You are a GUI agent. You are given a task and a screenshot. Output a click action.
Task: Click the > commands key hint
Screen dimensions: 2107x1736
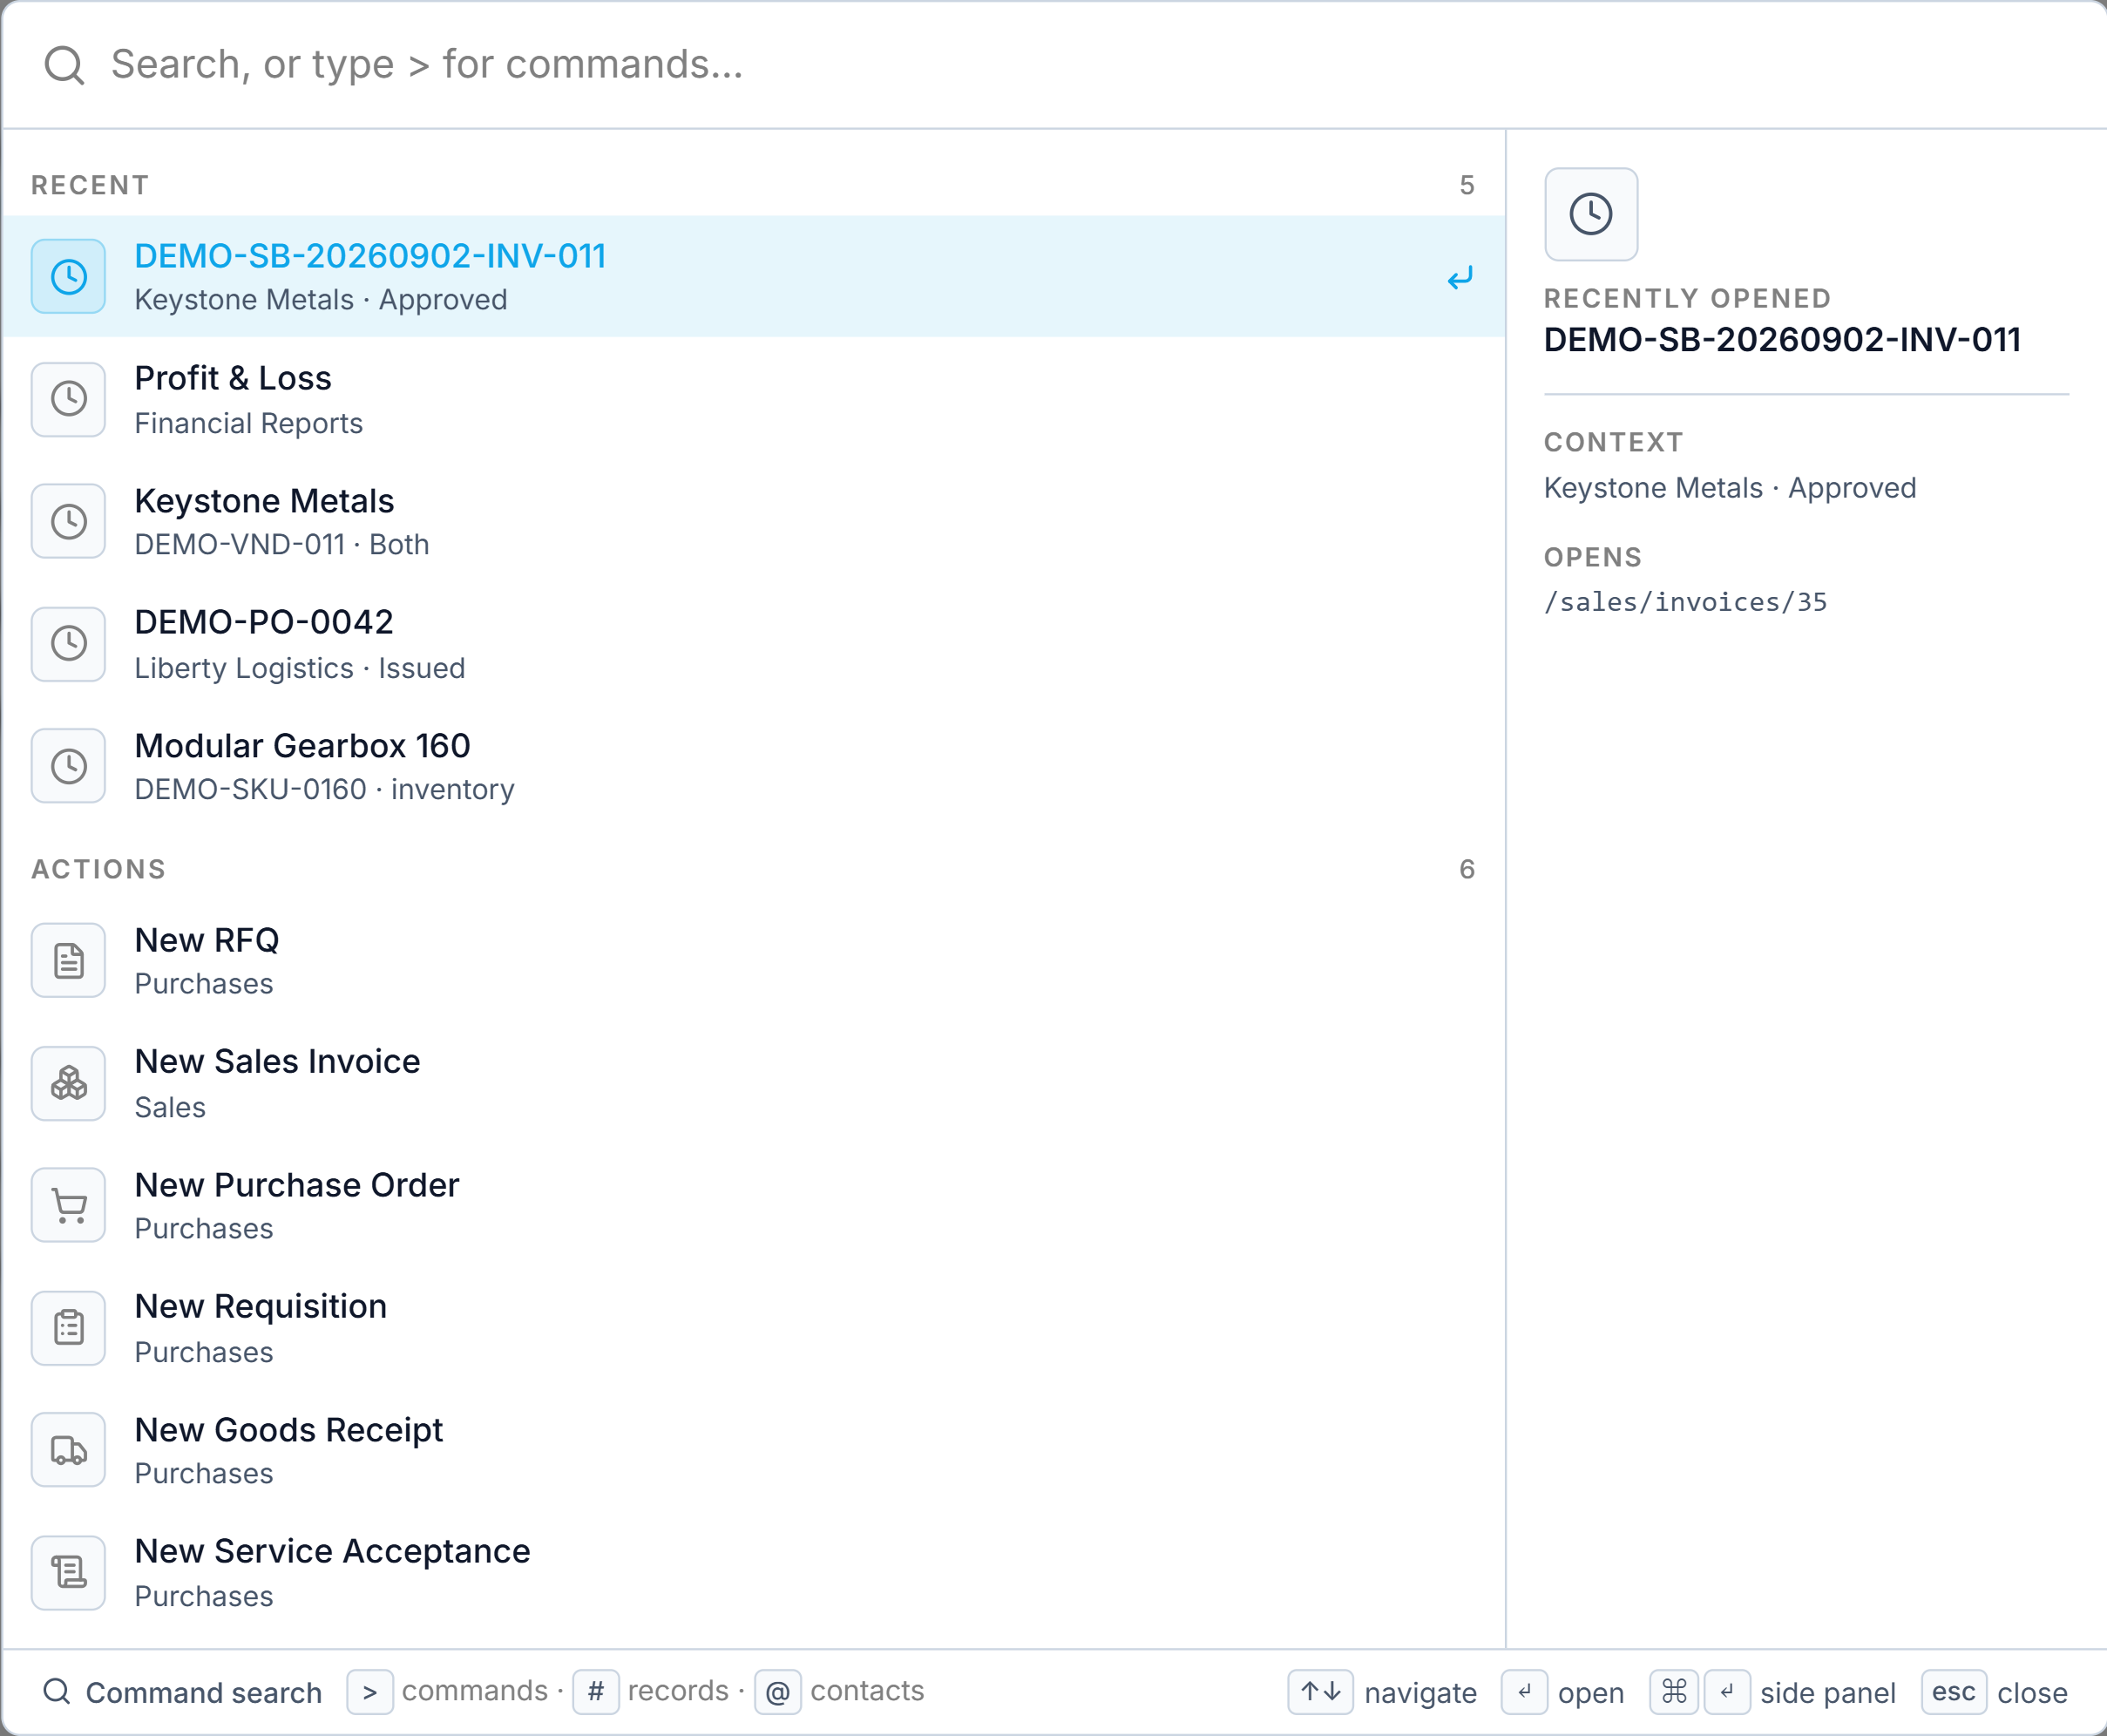[370, 1692]
